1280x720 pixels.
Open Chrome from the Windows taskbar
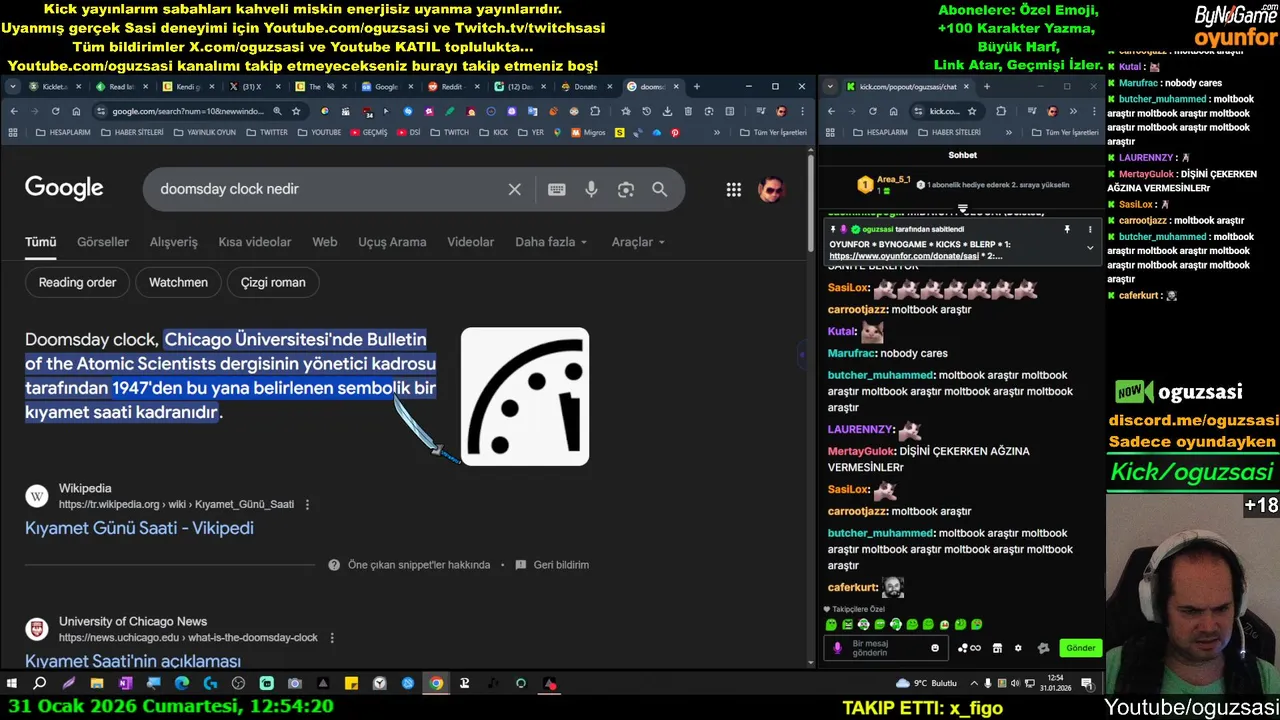point(436,684)
